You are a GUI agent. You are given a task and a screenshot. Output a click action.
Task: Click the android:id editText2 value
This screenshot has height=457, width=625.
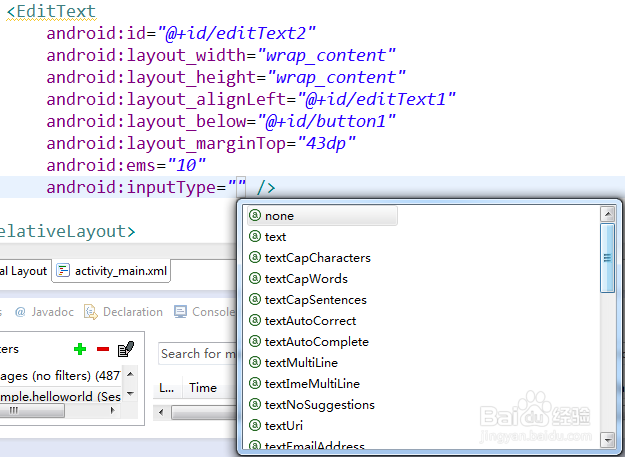236,33
